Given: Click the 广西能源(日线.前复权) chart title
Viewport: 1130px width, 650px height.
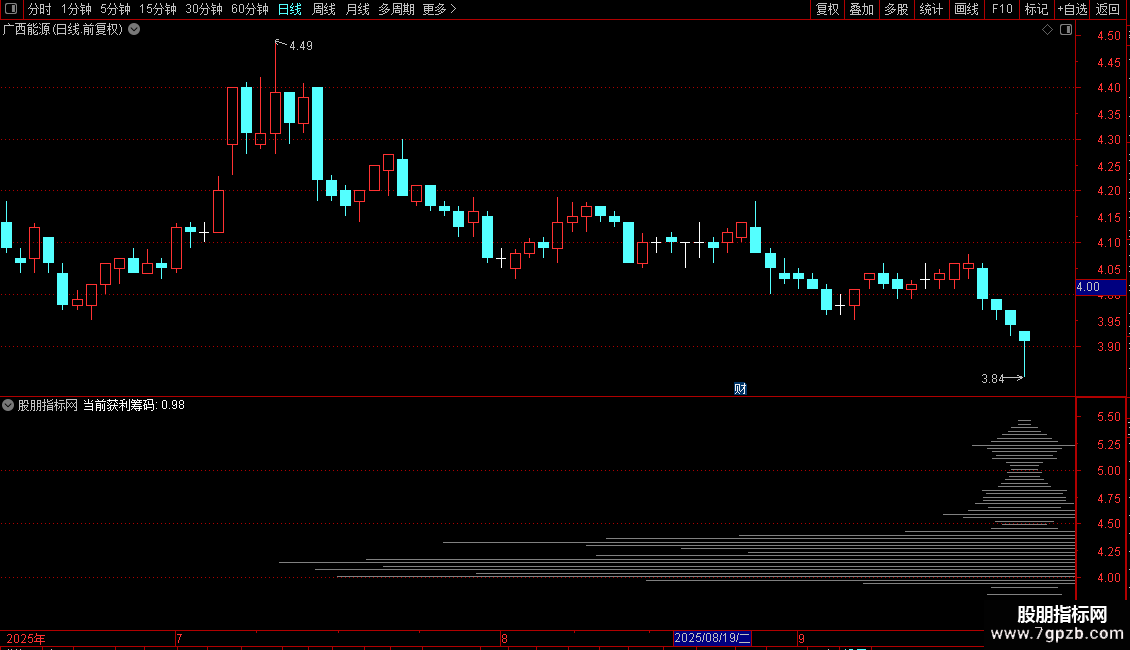Looking at the screenshot, I should pos(63,30).
